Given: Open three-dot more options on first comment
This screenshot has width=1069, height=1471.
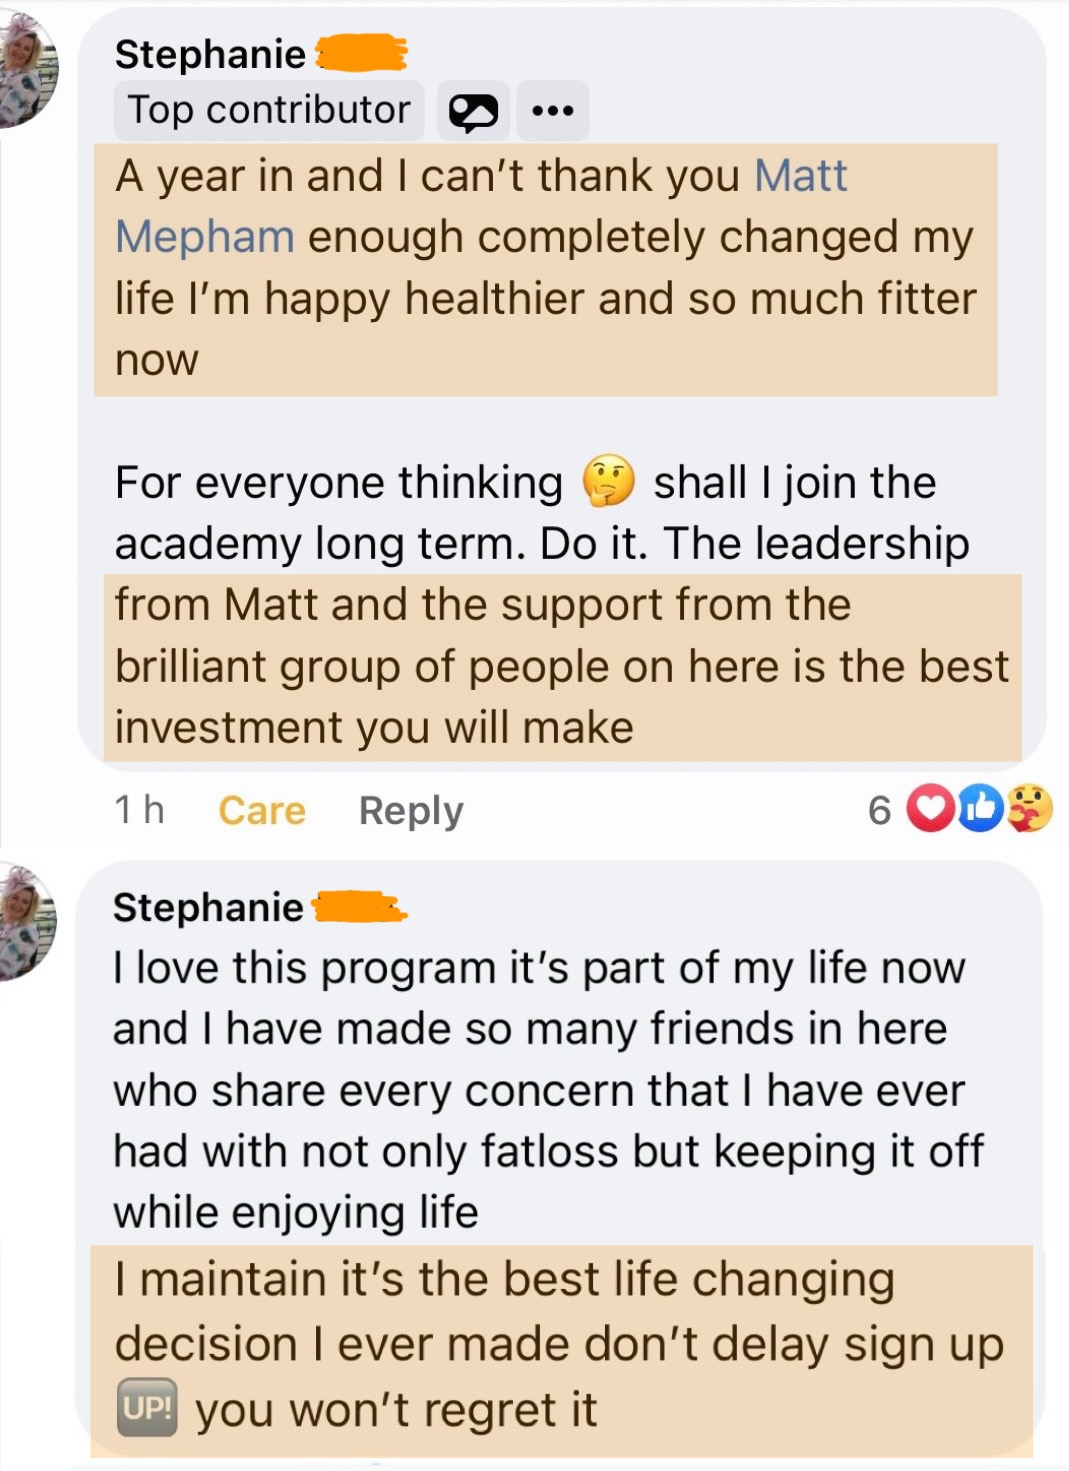Looking at the screenshot, I should click(x=553, y=111).
